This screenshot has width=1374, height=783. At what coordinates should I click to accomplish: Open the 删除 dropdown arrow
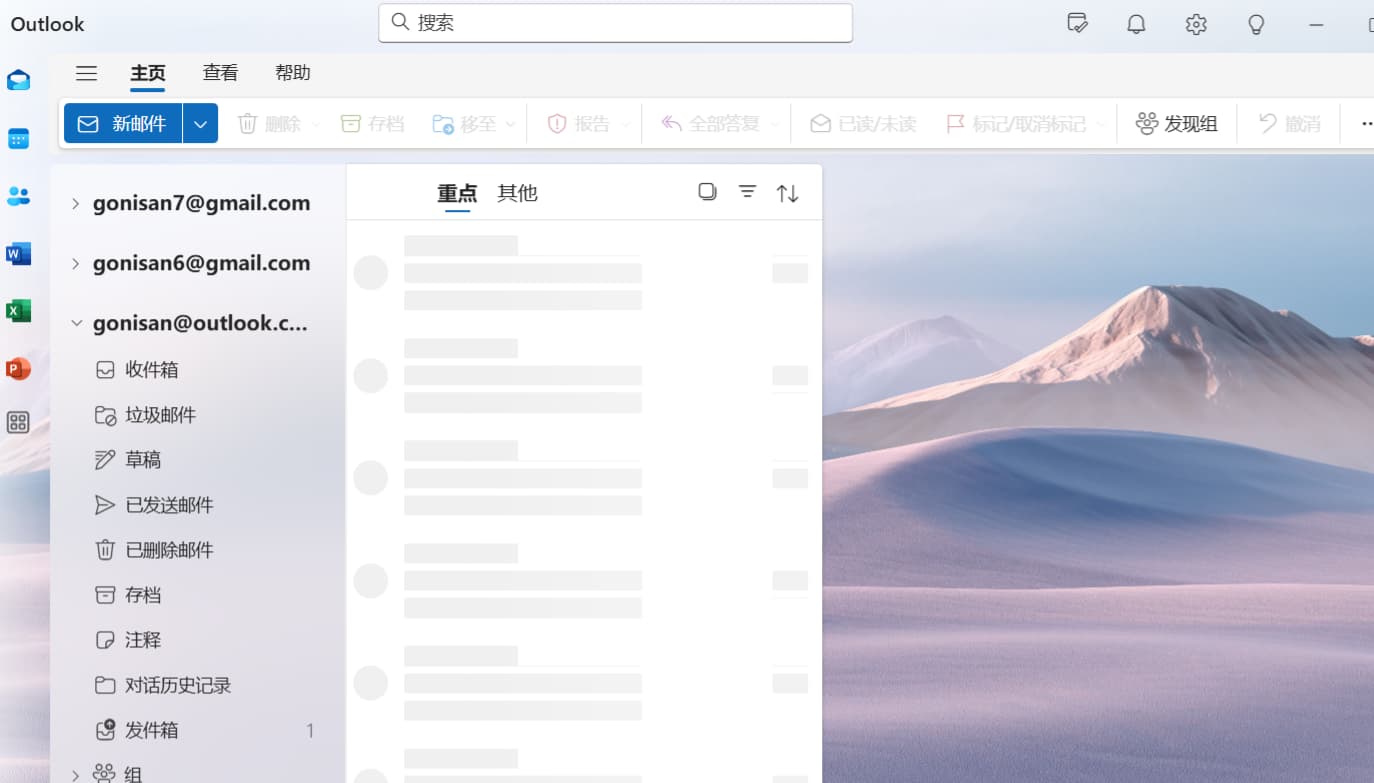coord(316,125)
